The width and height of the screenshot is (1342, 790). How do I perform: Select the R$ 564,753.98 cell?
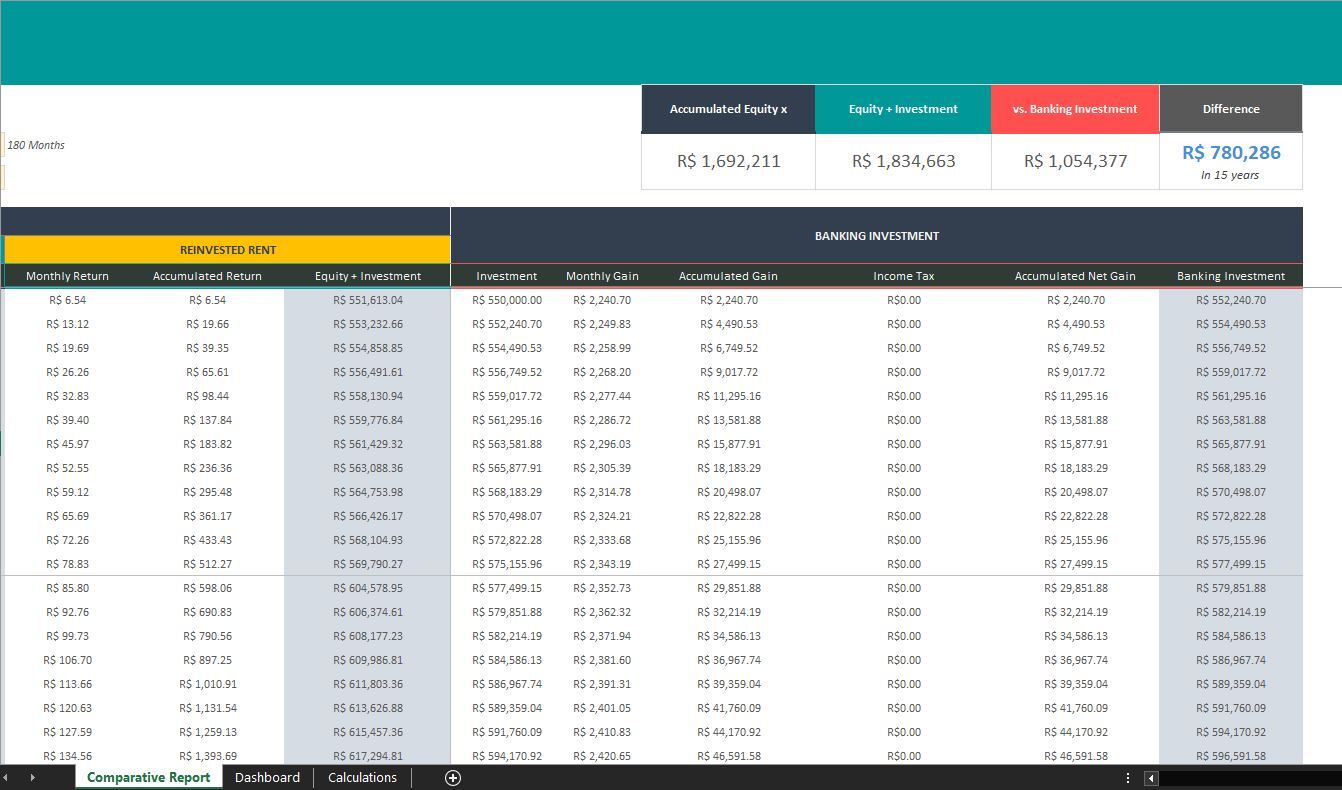click(368, 492)
